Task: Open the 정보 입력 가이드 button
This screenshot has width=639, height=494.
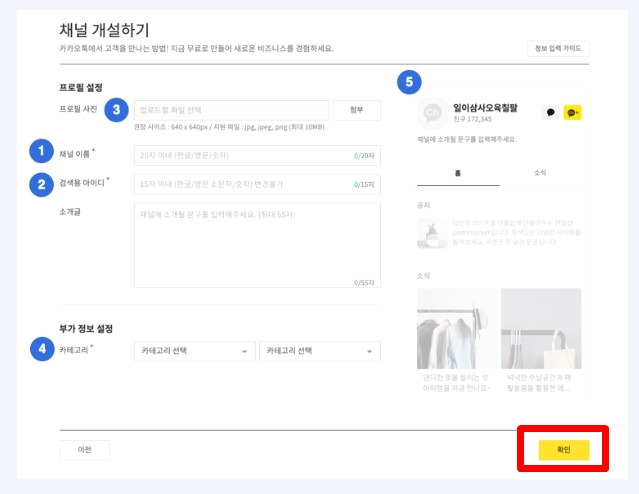Action: coord(558,49)
